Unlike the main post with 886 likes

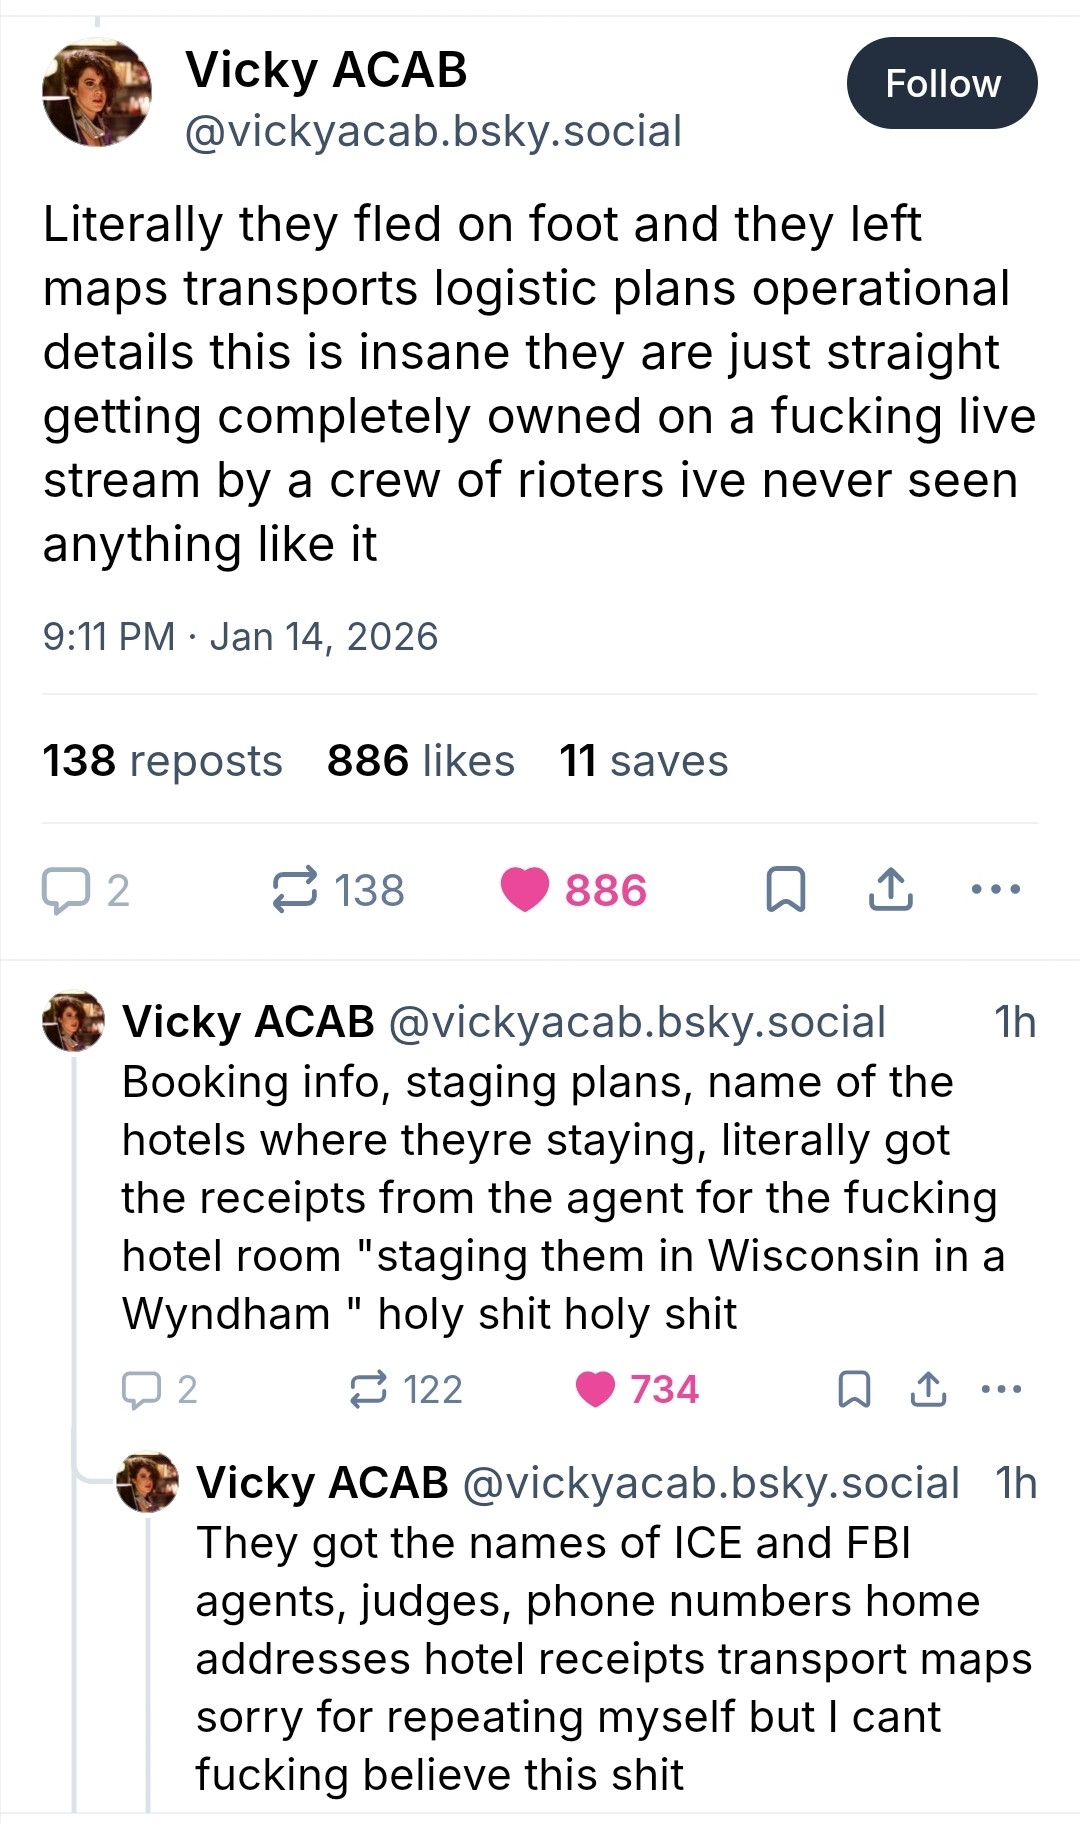pyautogui.click(x=525, y=889)
